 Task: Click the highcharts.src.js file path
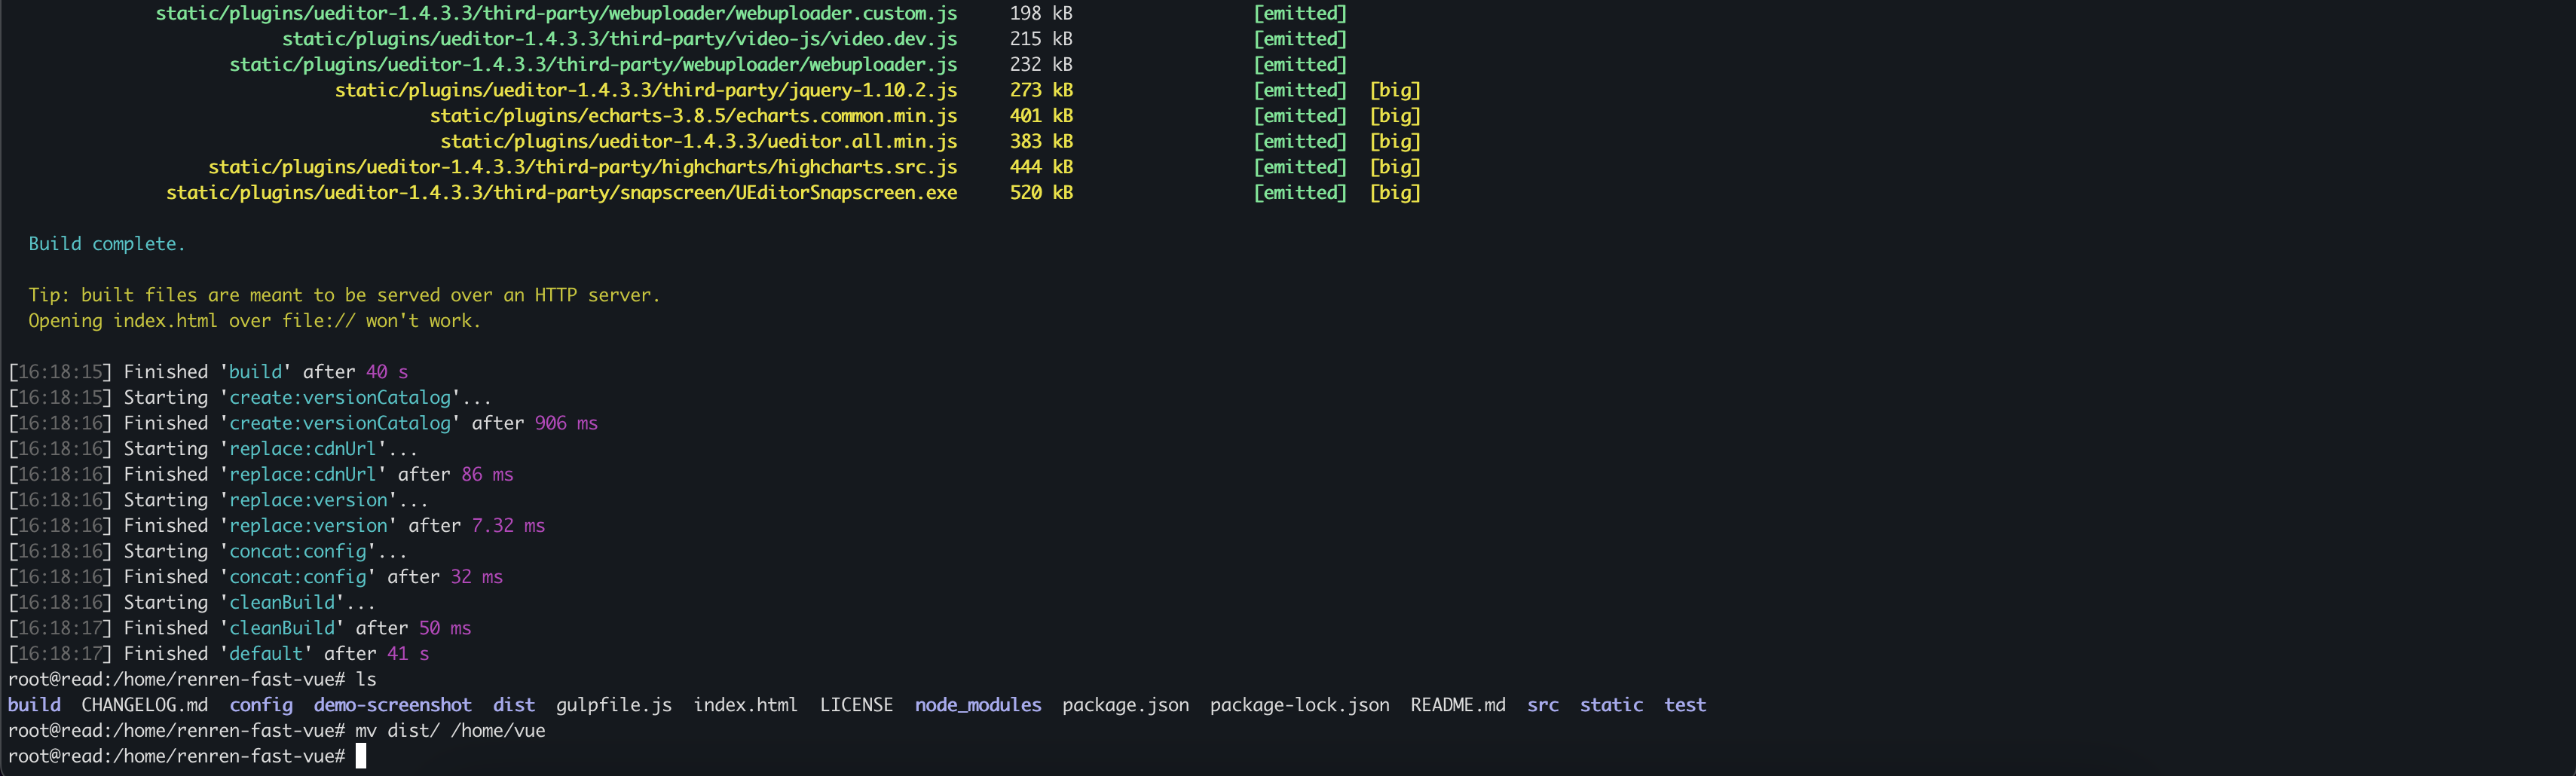click(x=582, y=167)
